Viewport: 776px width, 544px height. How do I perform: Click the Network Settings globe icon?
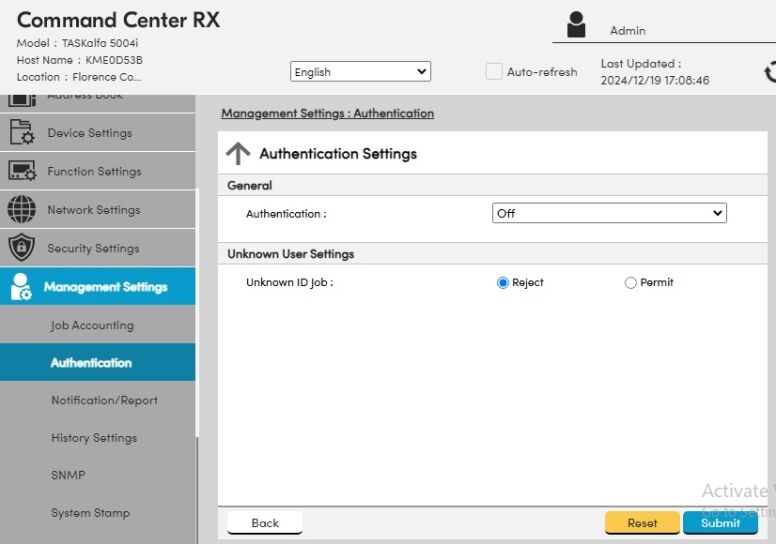(22, 210)
